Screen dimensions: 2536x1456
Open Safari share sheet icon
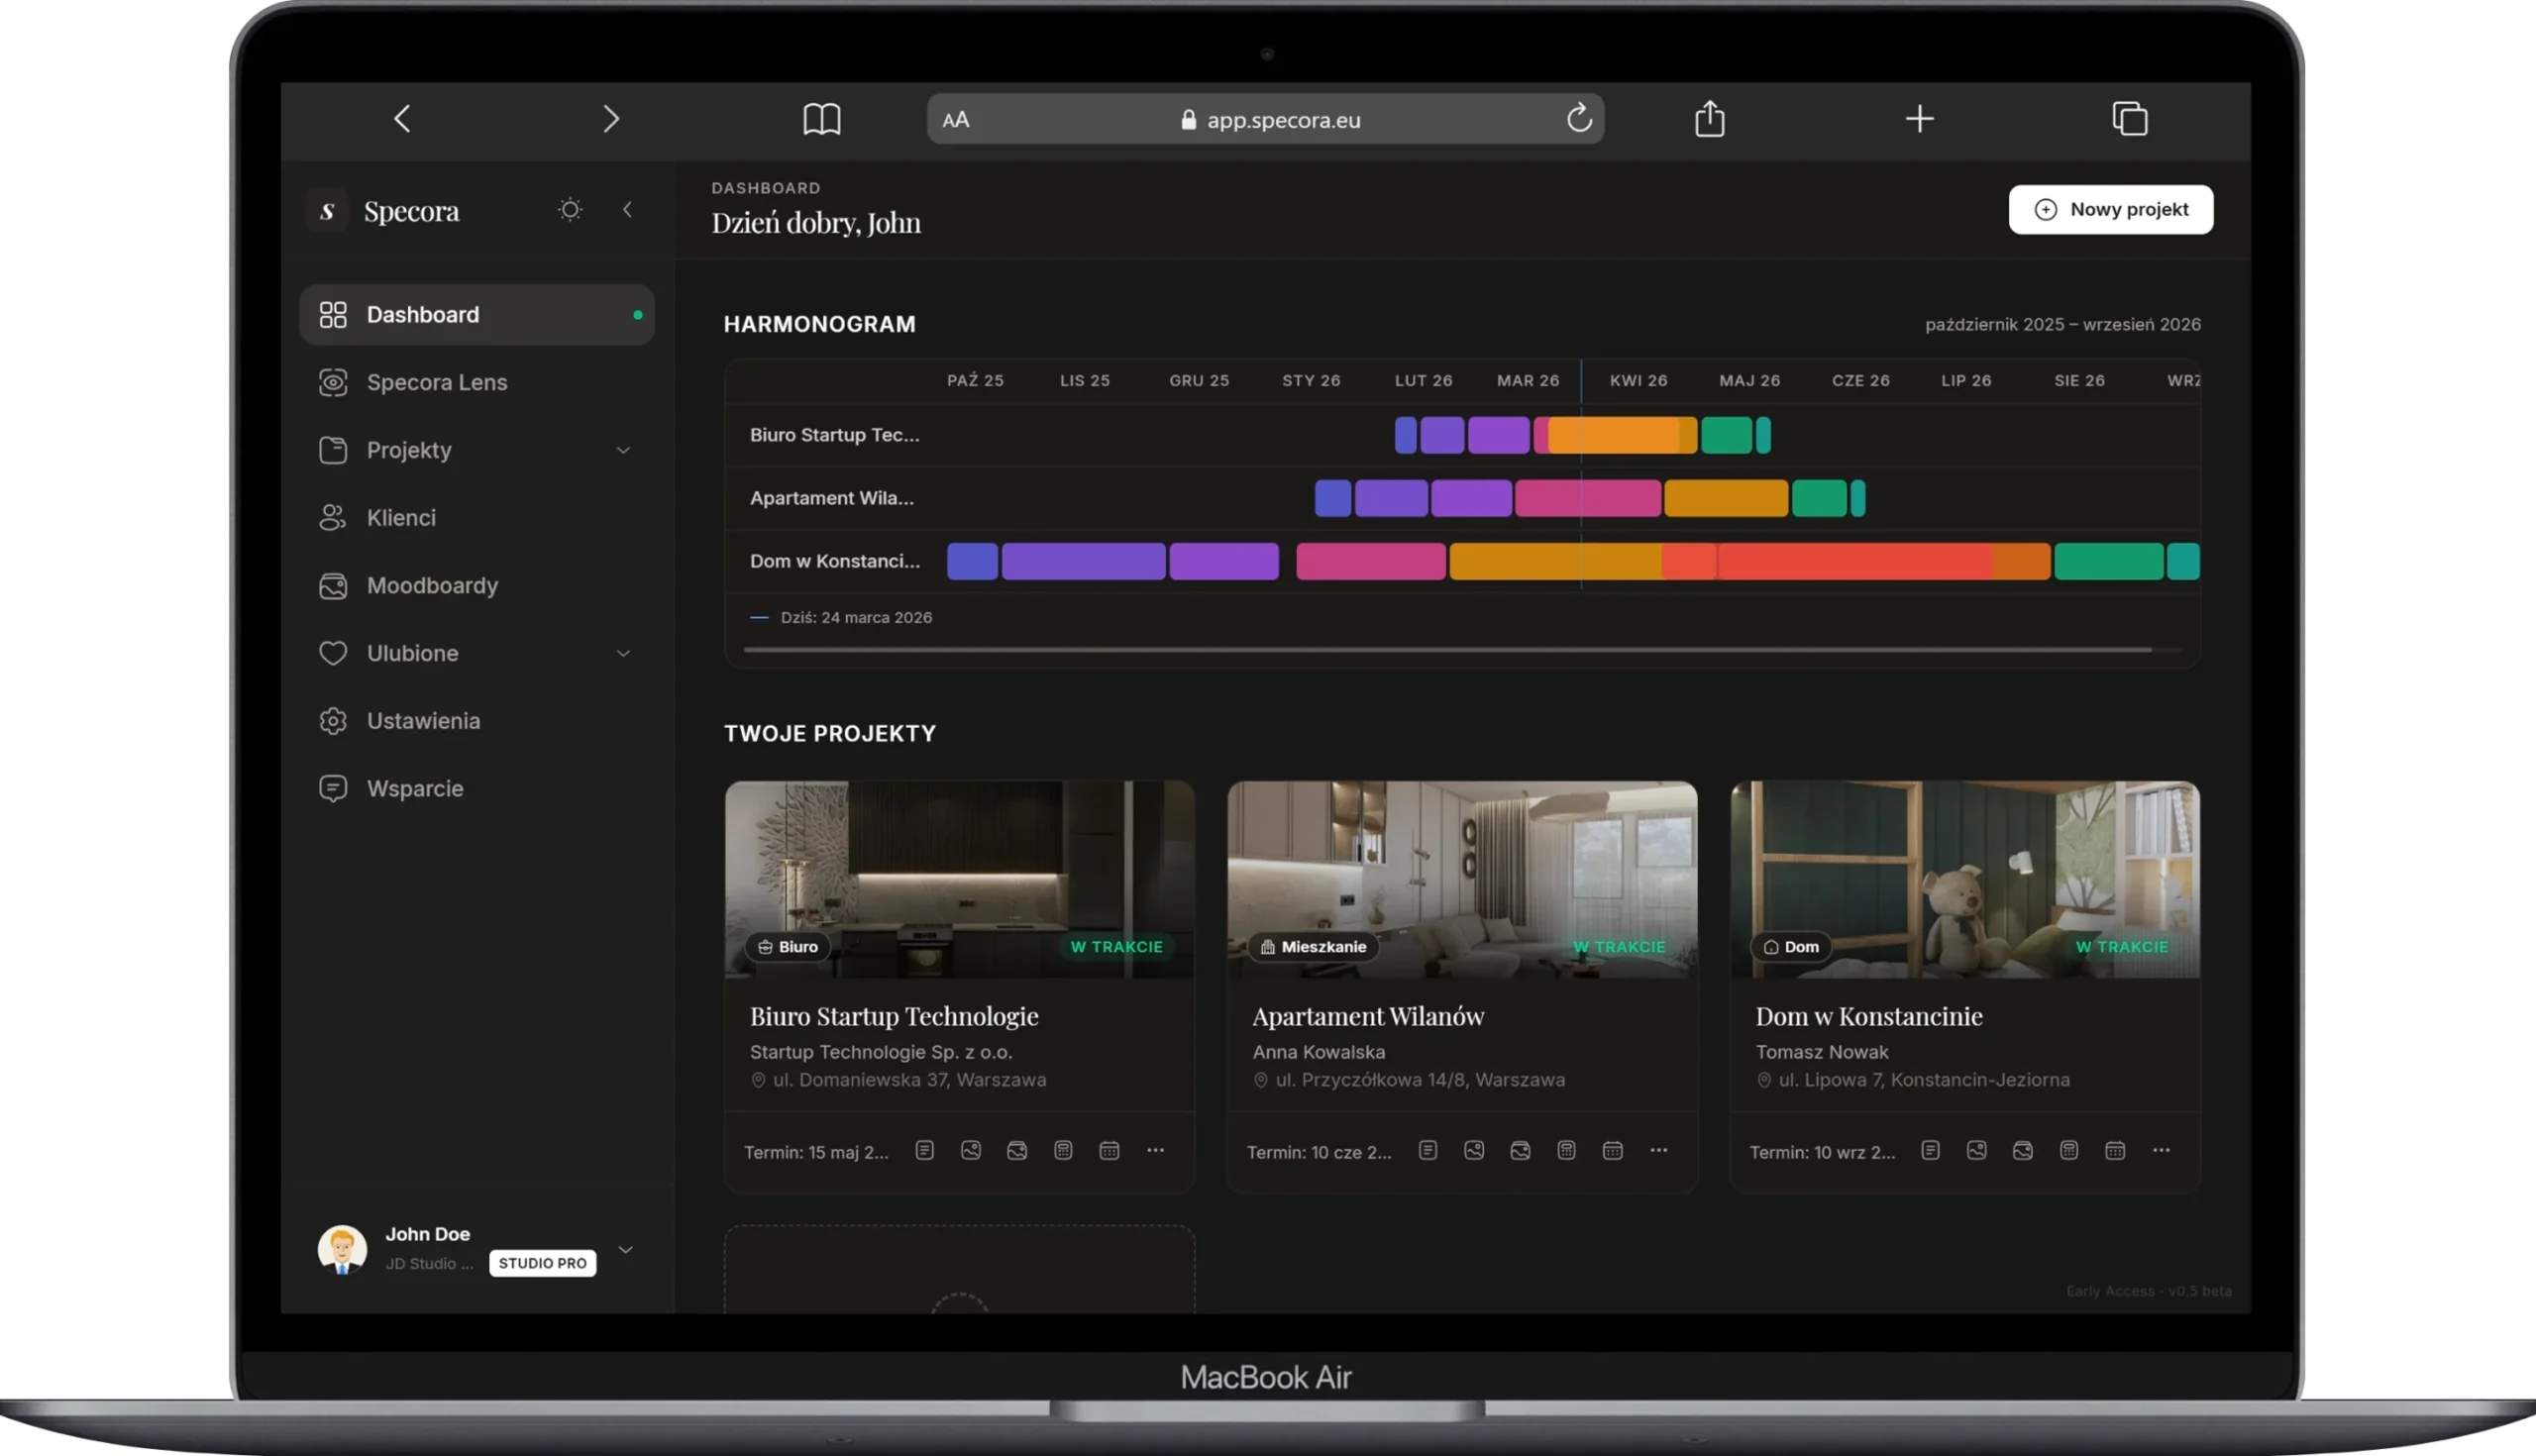1710,118
